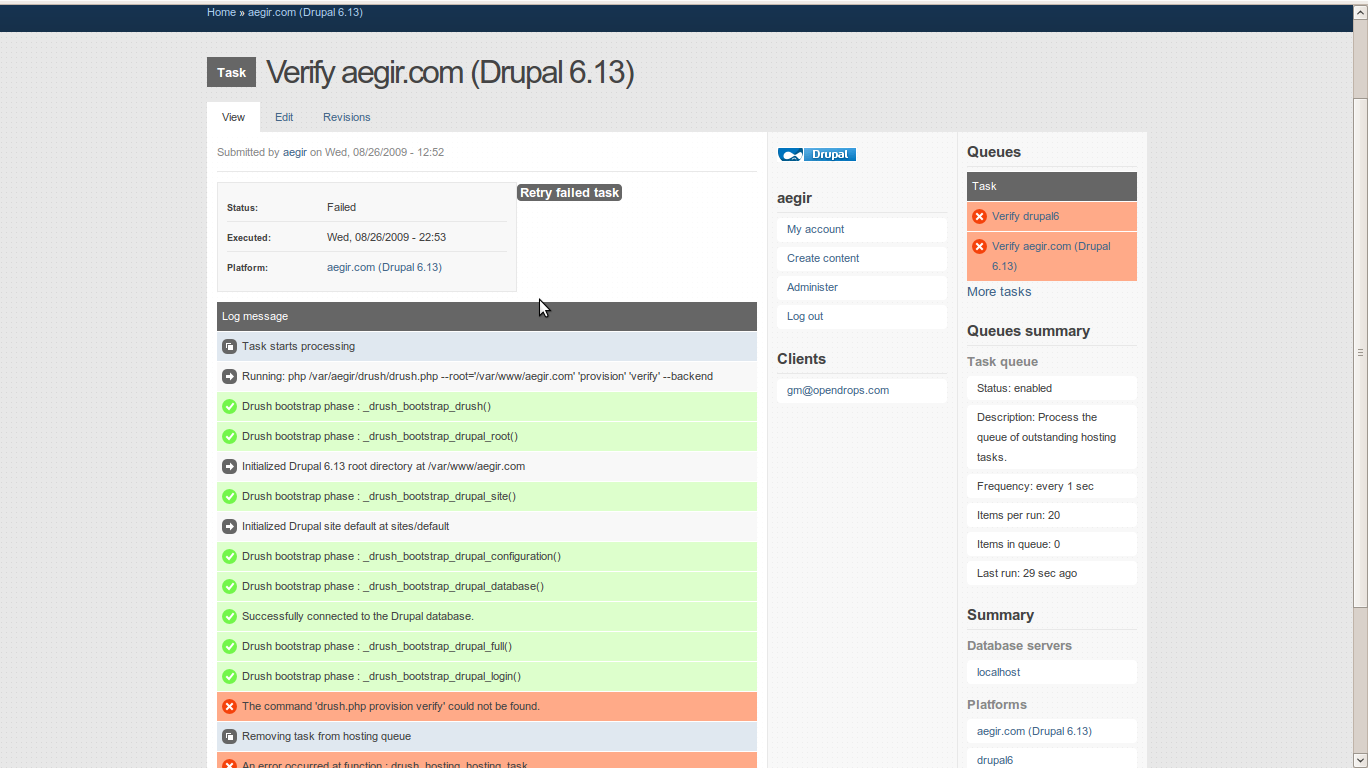Click arrow icon beside Running php command
Image resolution: width=1368 pixels, height=768 pixels.
tap(229, 377)
